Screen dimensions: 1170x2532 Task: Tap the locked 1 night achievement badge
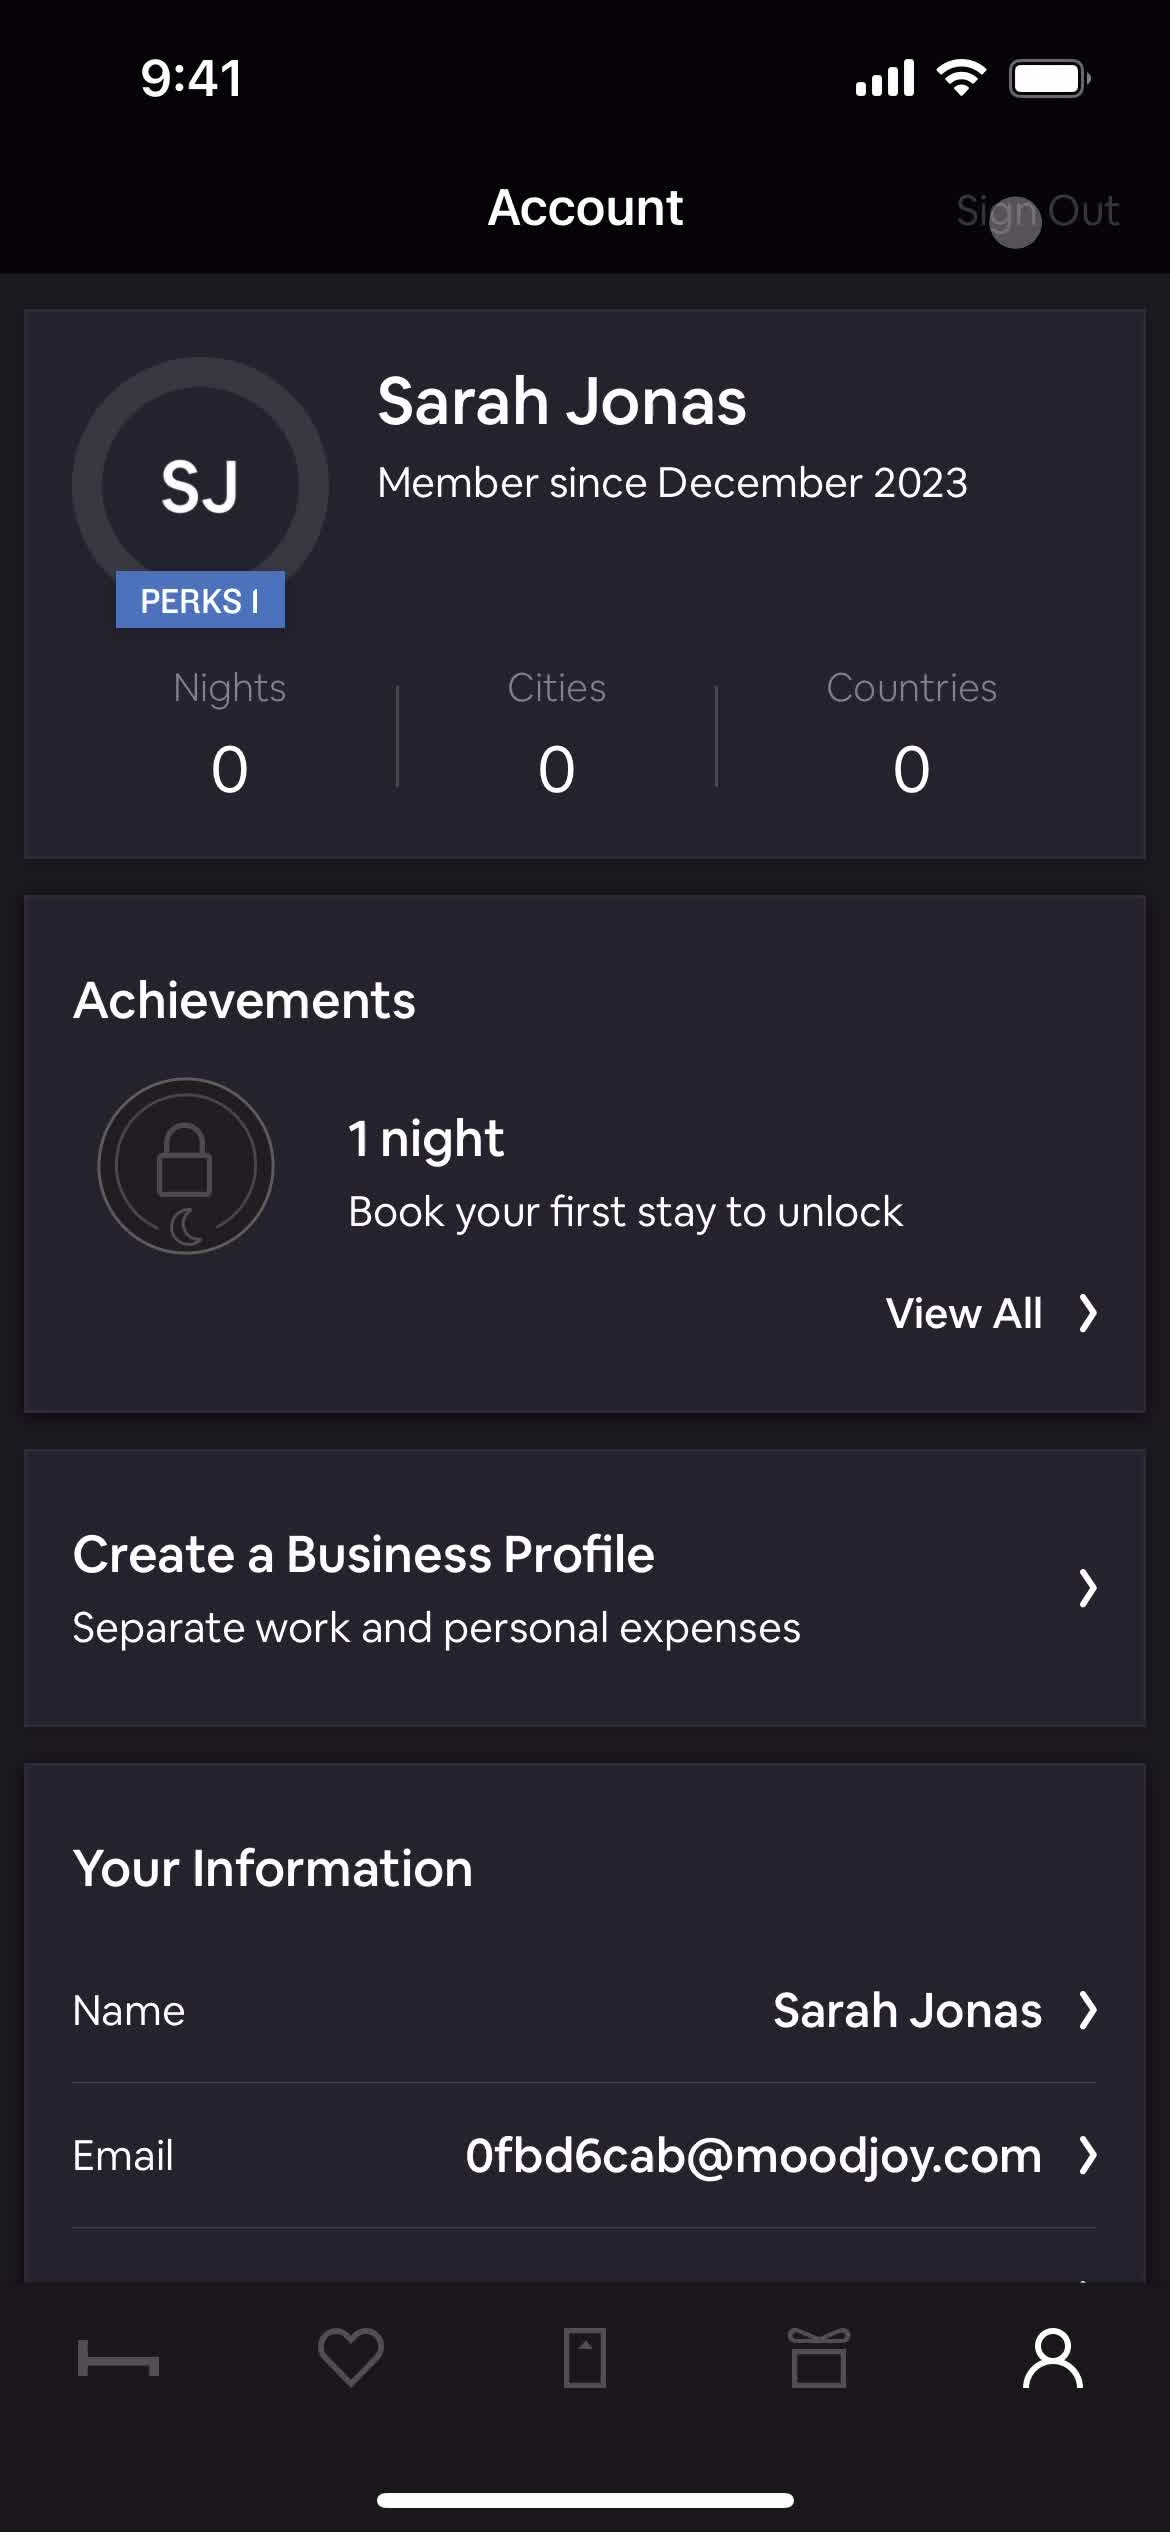click(x=186, y=1166)
